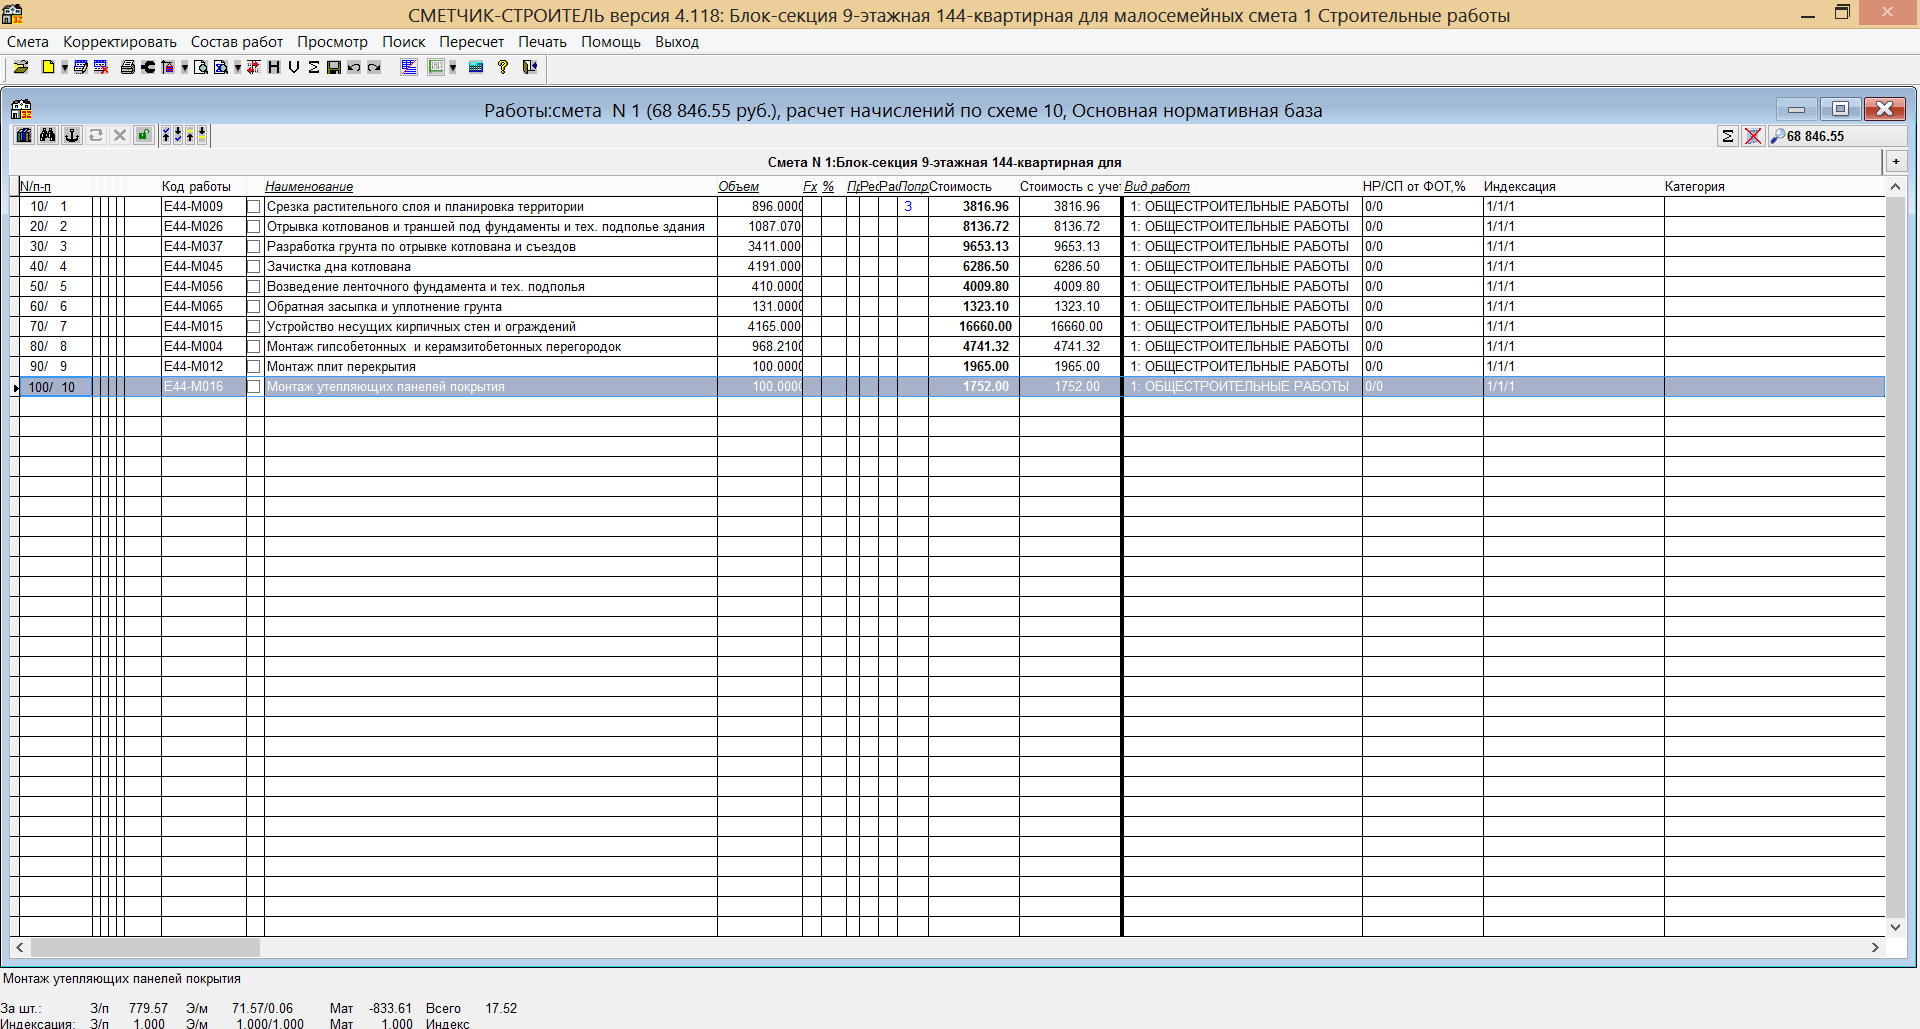The image size is (1920, 1029).
Task: Open the Помощь menu
Action: (611, 42)
